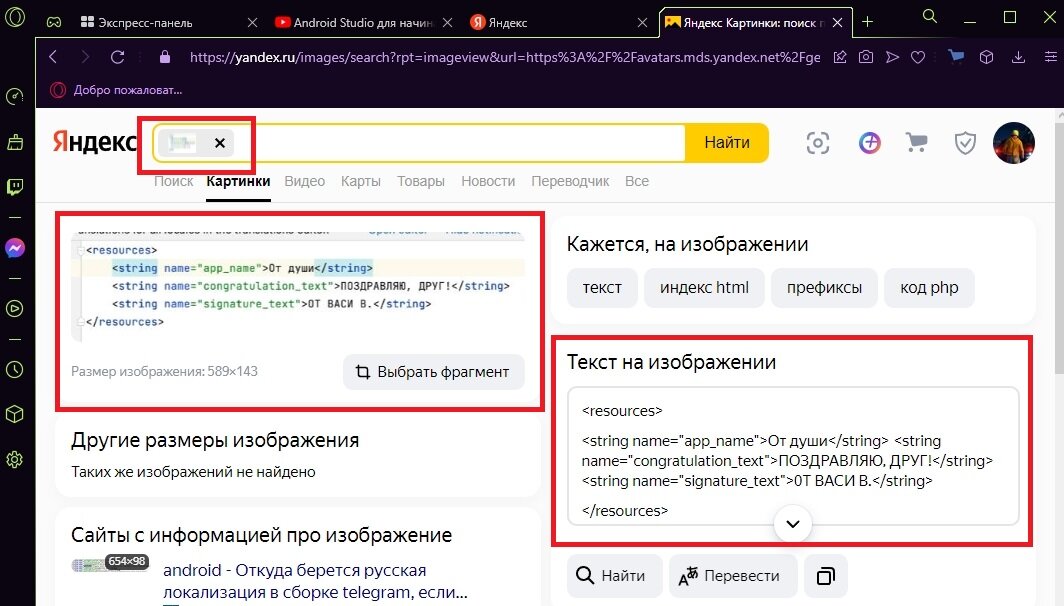Click Перевести translate button
Viewport: 1064px width, 606px height.
click(733, 576)
